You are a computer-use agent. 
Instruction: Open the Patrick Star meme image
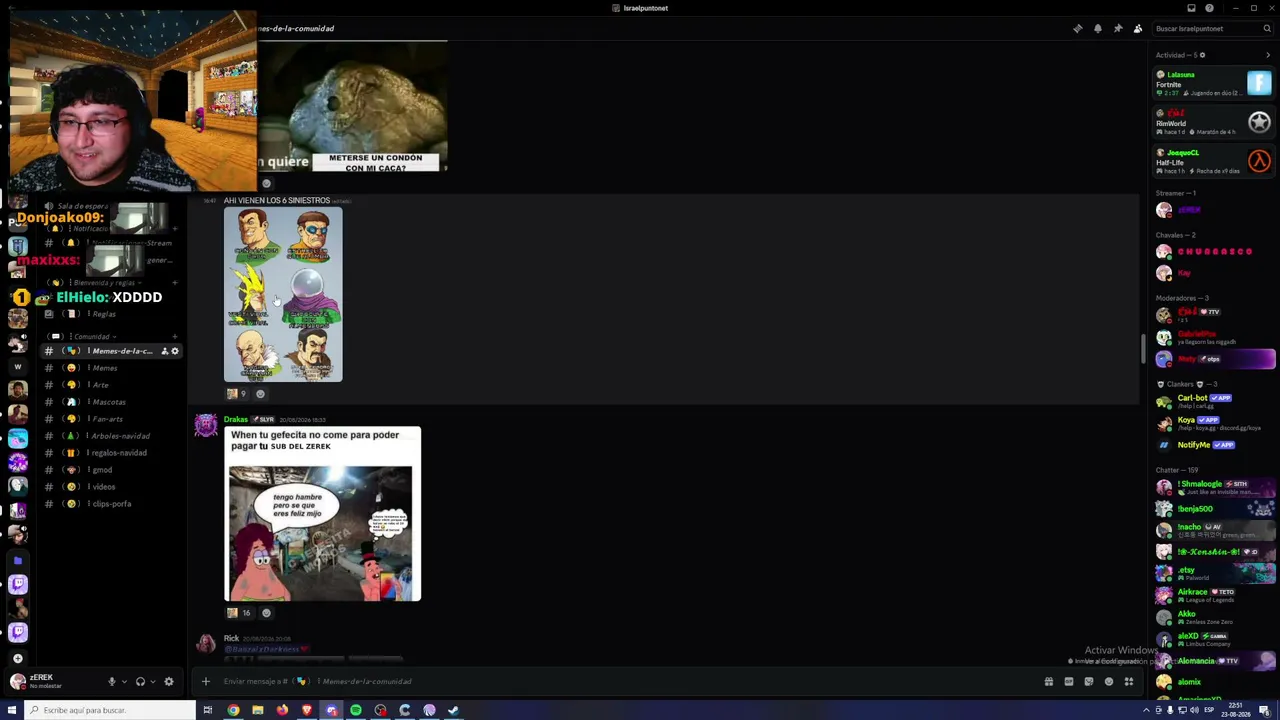pyautogui.click(x=322, y=514)
